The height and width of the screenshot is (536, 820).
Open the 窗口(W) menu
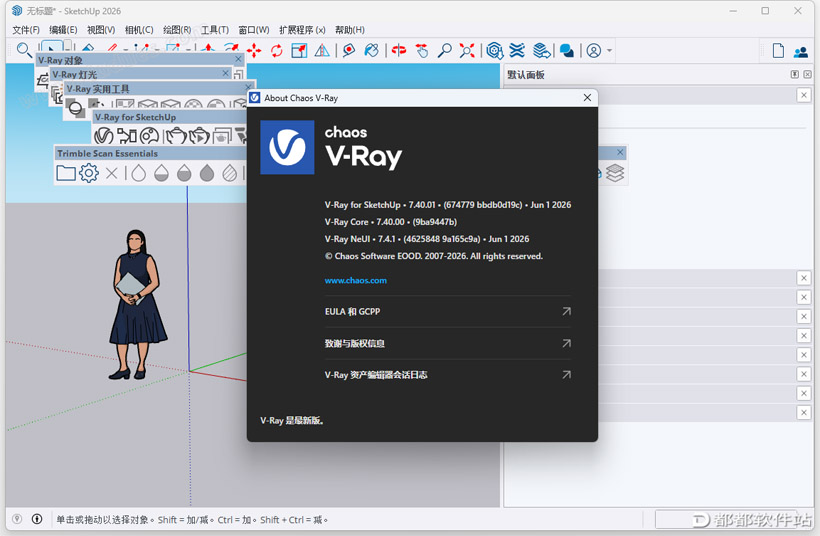(254, 30)
